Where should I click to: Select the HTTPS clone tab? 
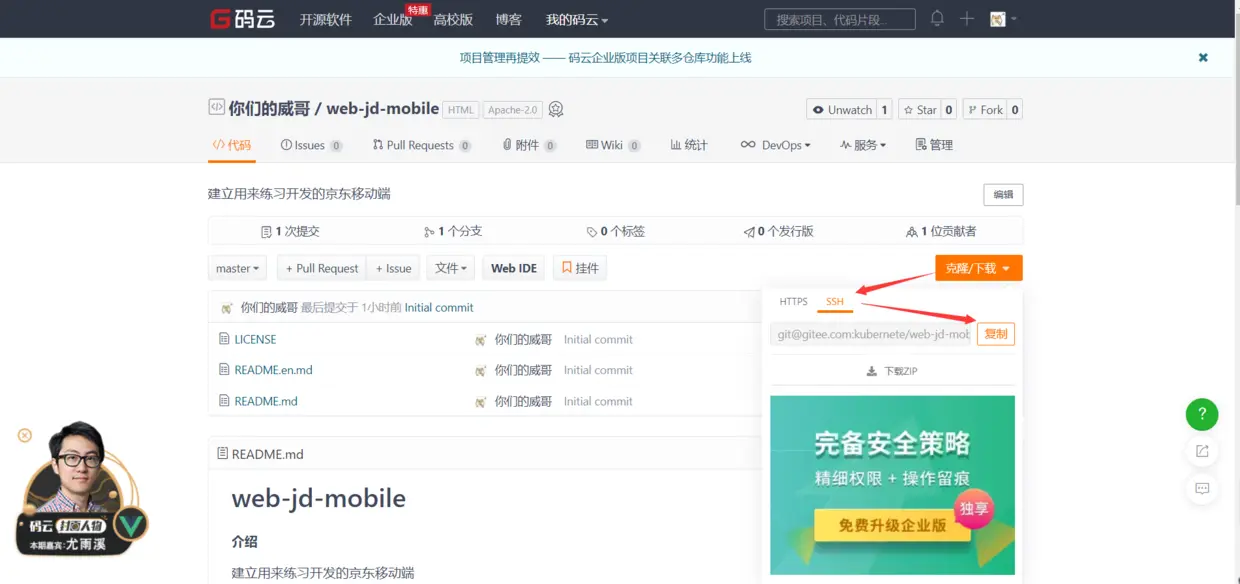(793, 302)
